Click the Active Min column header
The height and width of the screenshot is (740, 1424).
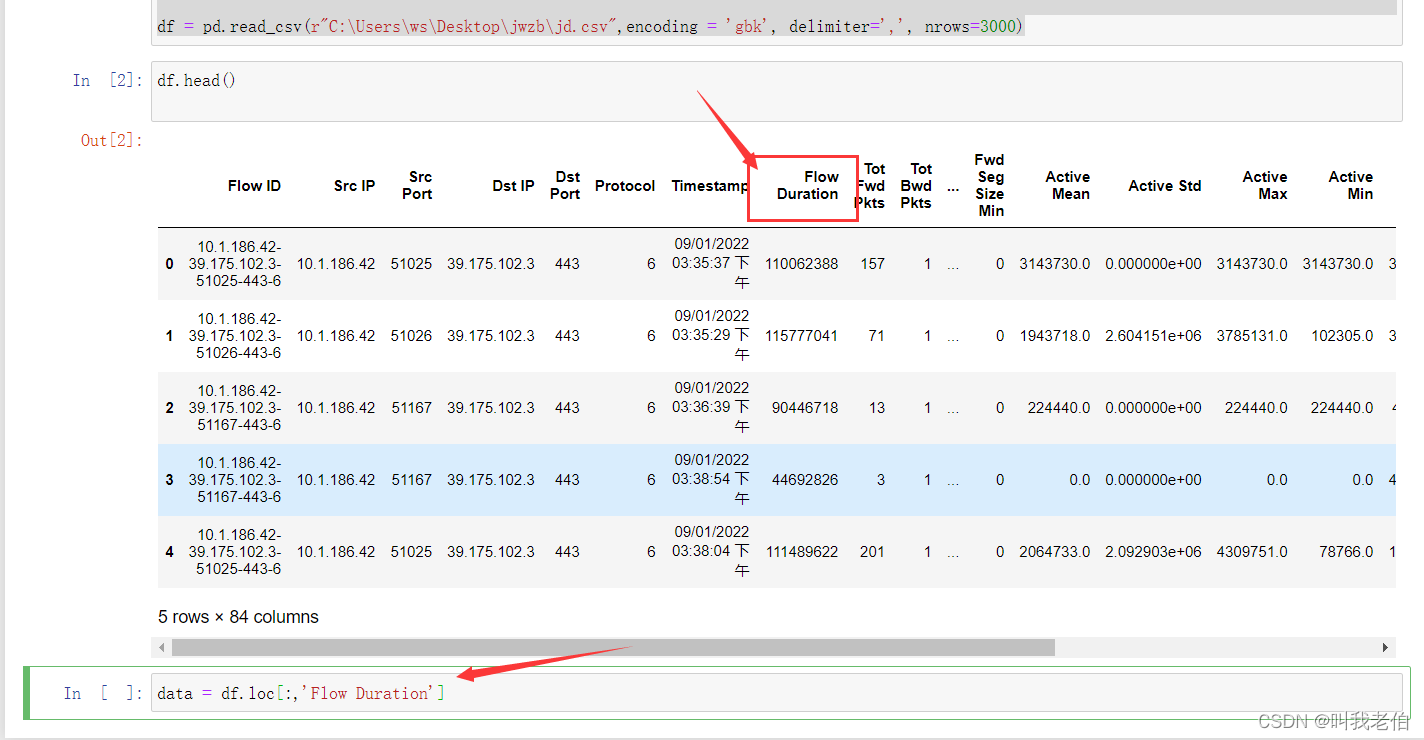point(1351,186)
